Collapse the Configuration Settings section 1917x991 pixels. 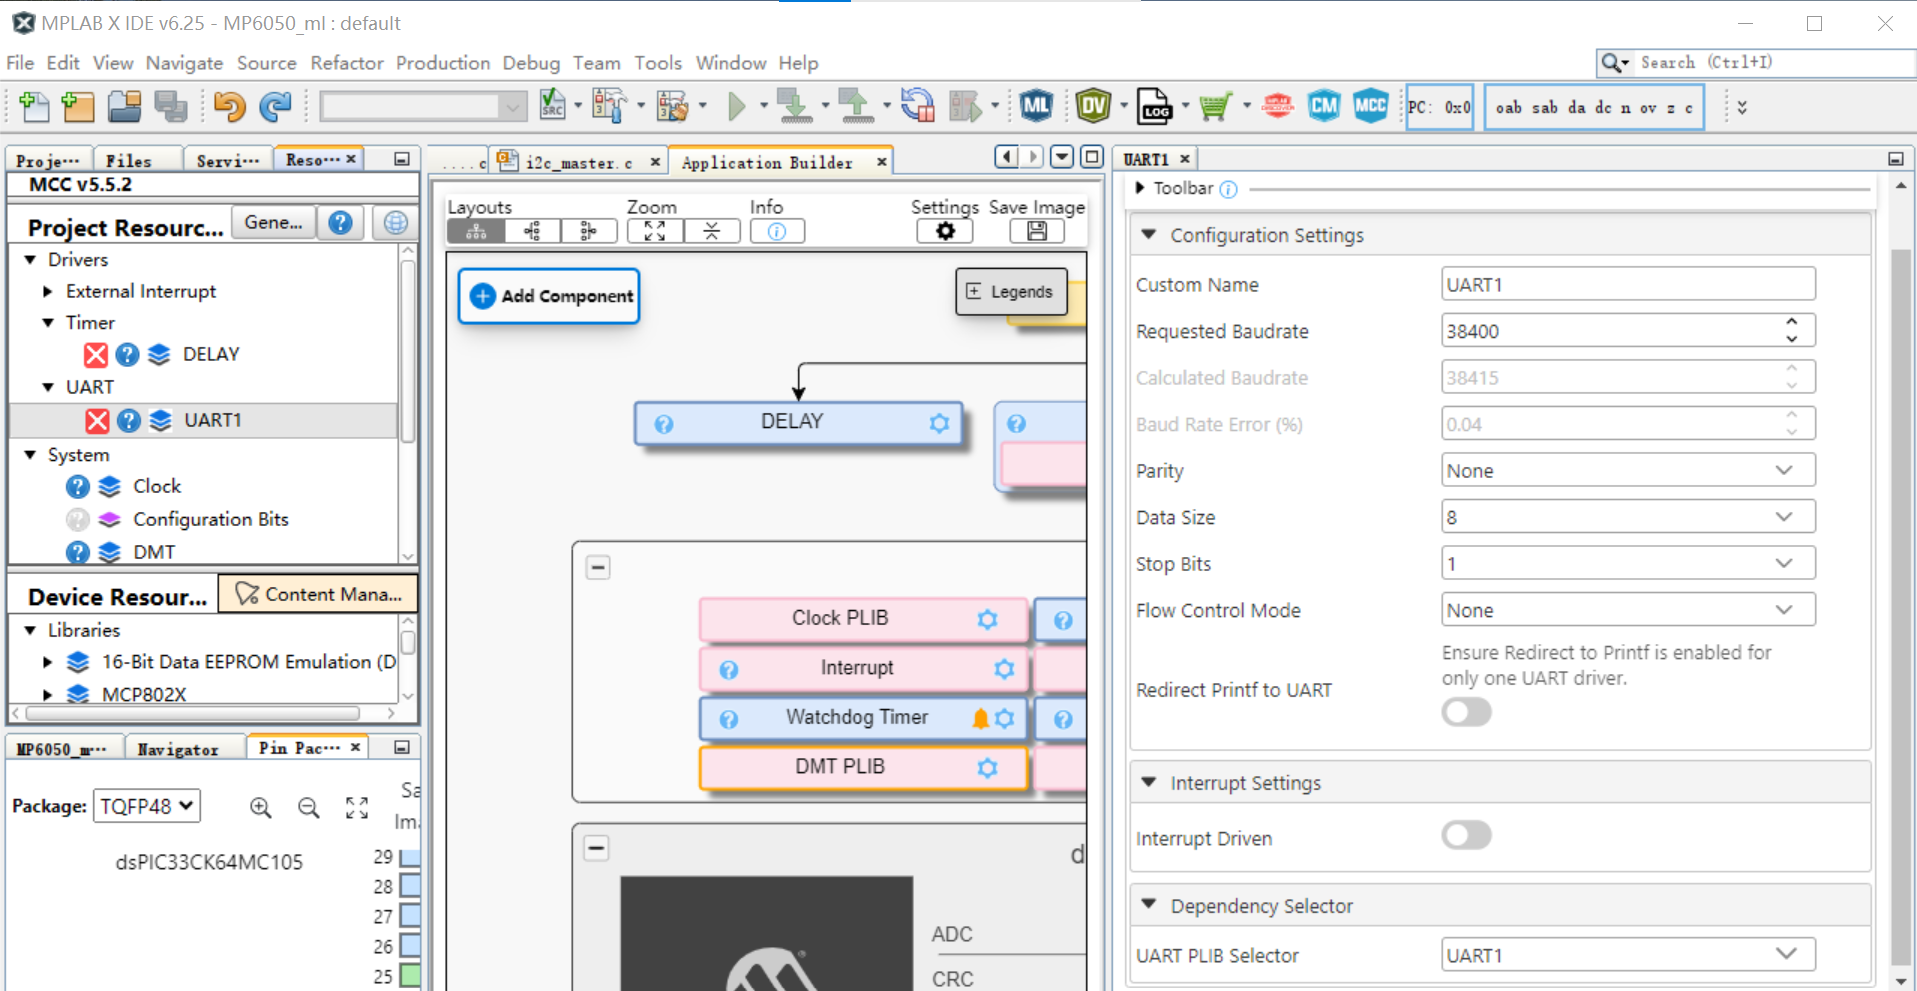pyautogui.click(x=1149, y=235)
